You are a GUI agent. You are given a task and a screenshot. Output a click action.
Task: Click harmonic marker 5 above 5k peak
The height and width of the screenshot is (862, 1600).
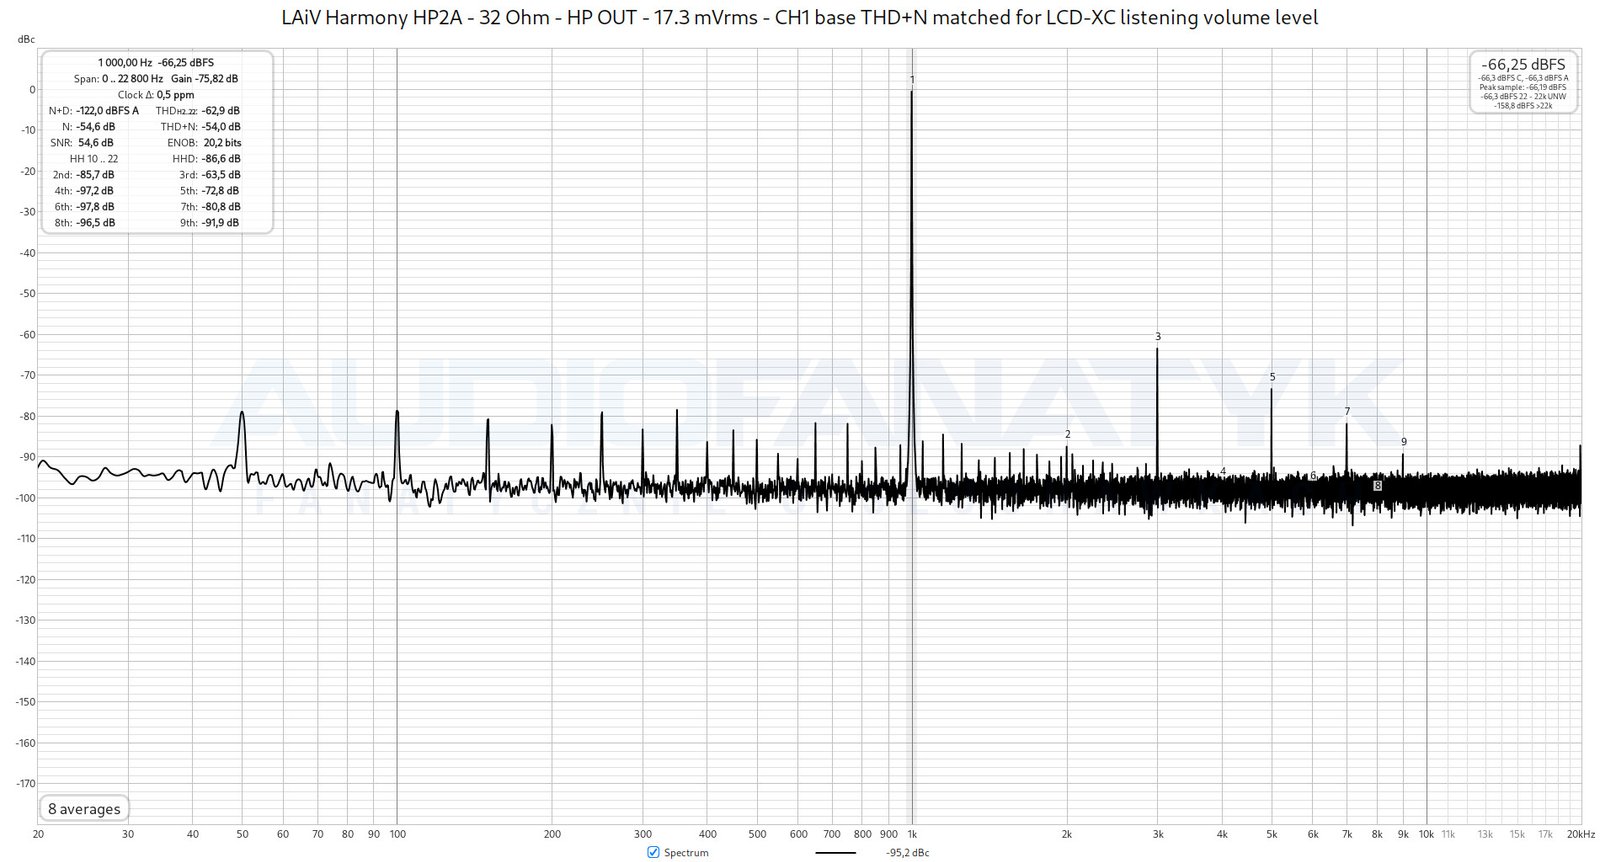1272,377
